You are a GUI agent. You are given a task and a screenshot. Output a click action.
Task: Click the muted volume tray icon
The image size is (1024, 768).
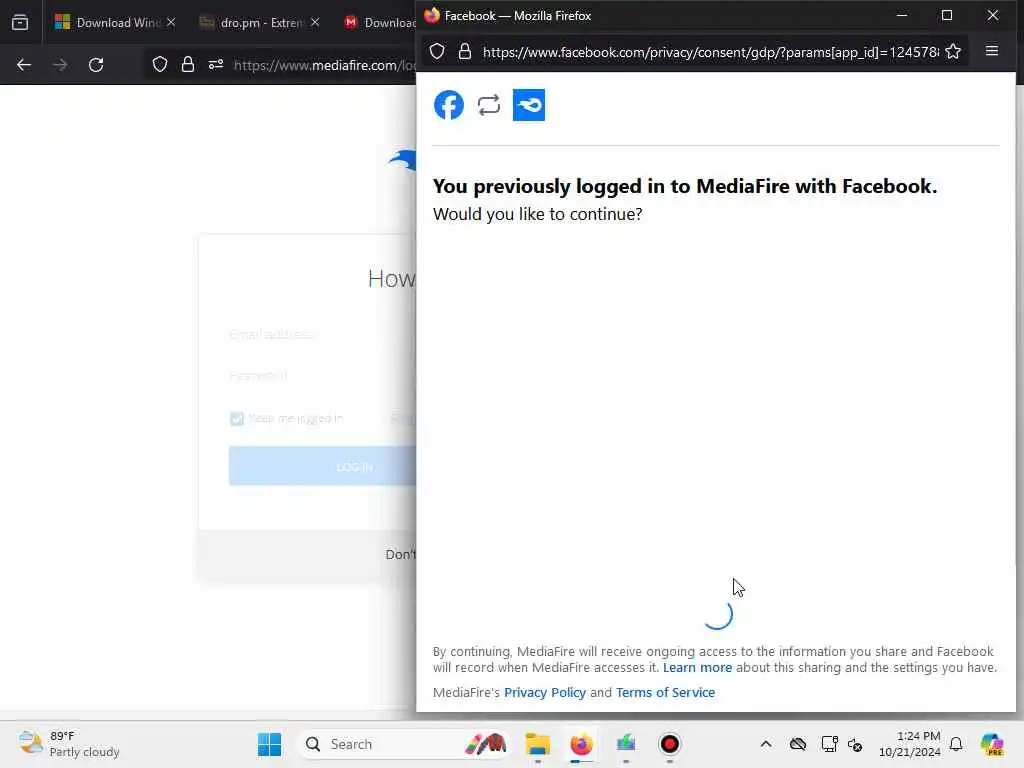[855, 744]
